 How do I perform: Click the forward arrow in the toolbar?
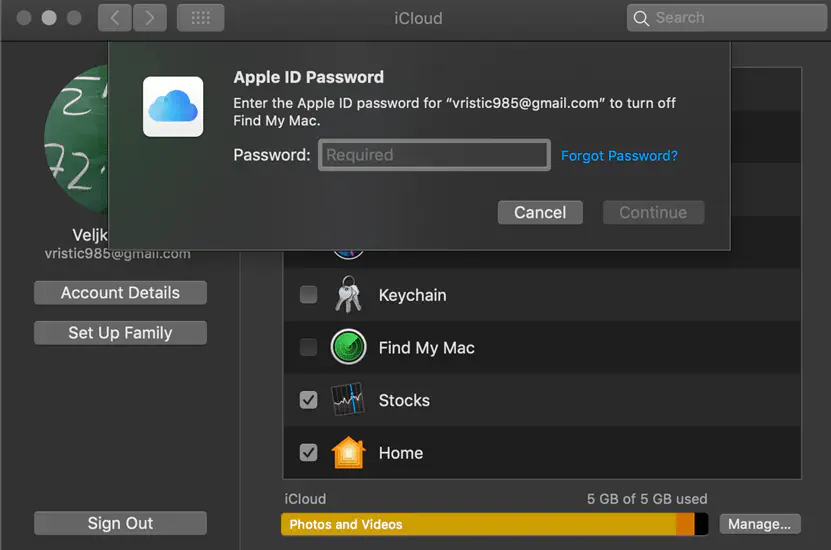click(150, 18)
